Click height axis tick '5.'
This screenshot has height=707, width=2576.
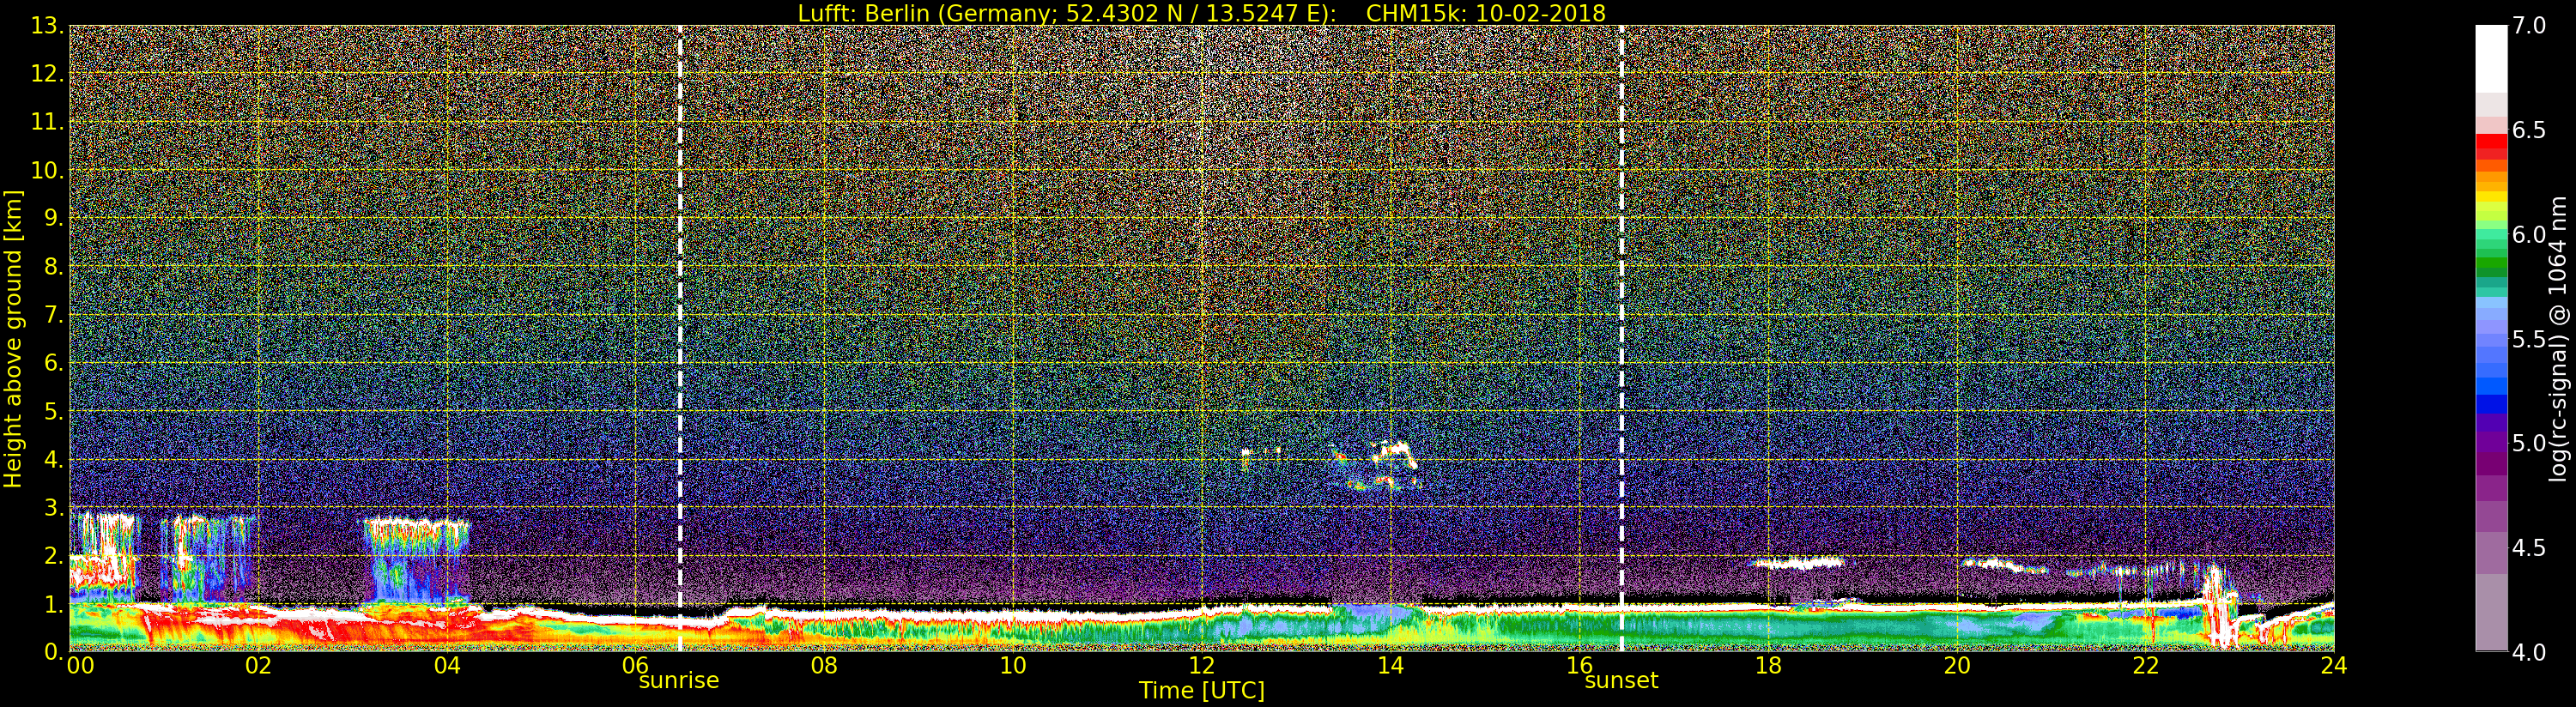(54, 411)
